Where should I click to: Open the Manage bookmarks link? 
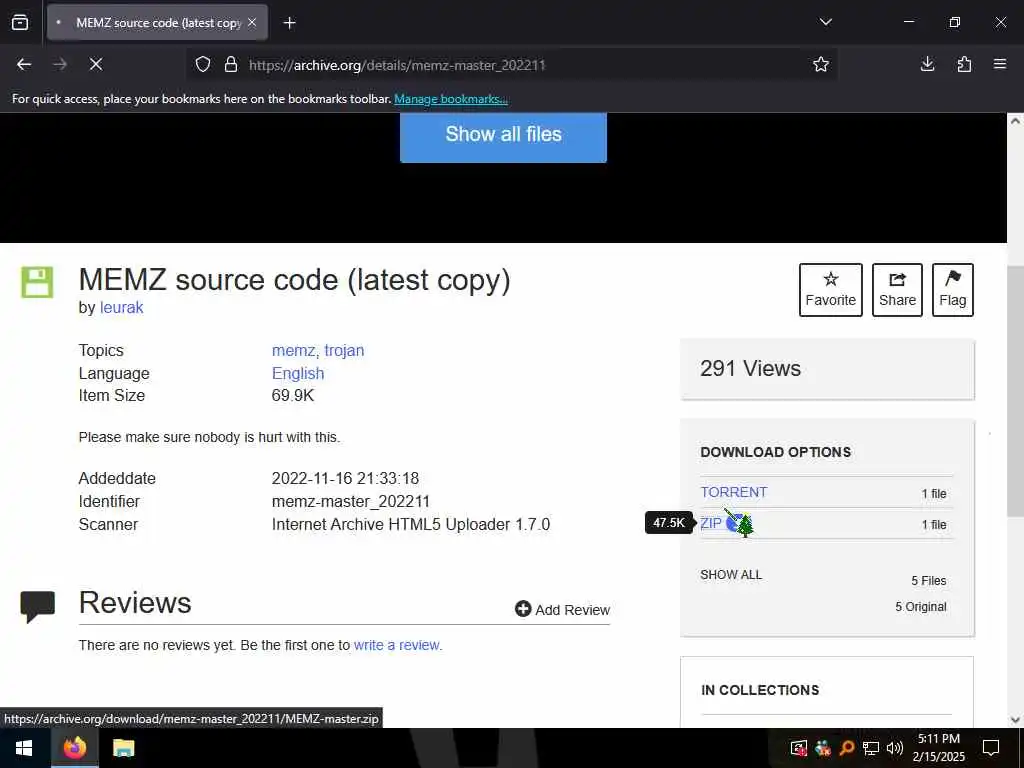pos(451,99)
